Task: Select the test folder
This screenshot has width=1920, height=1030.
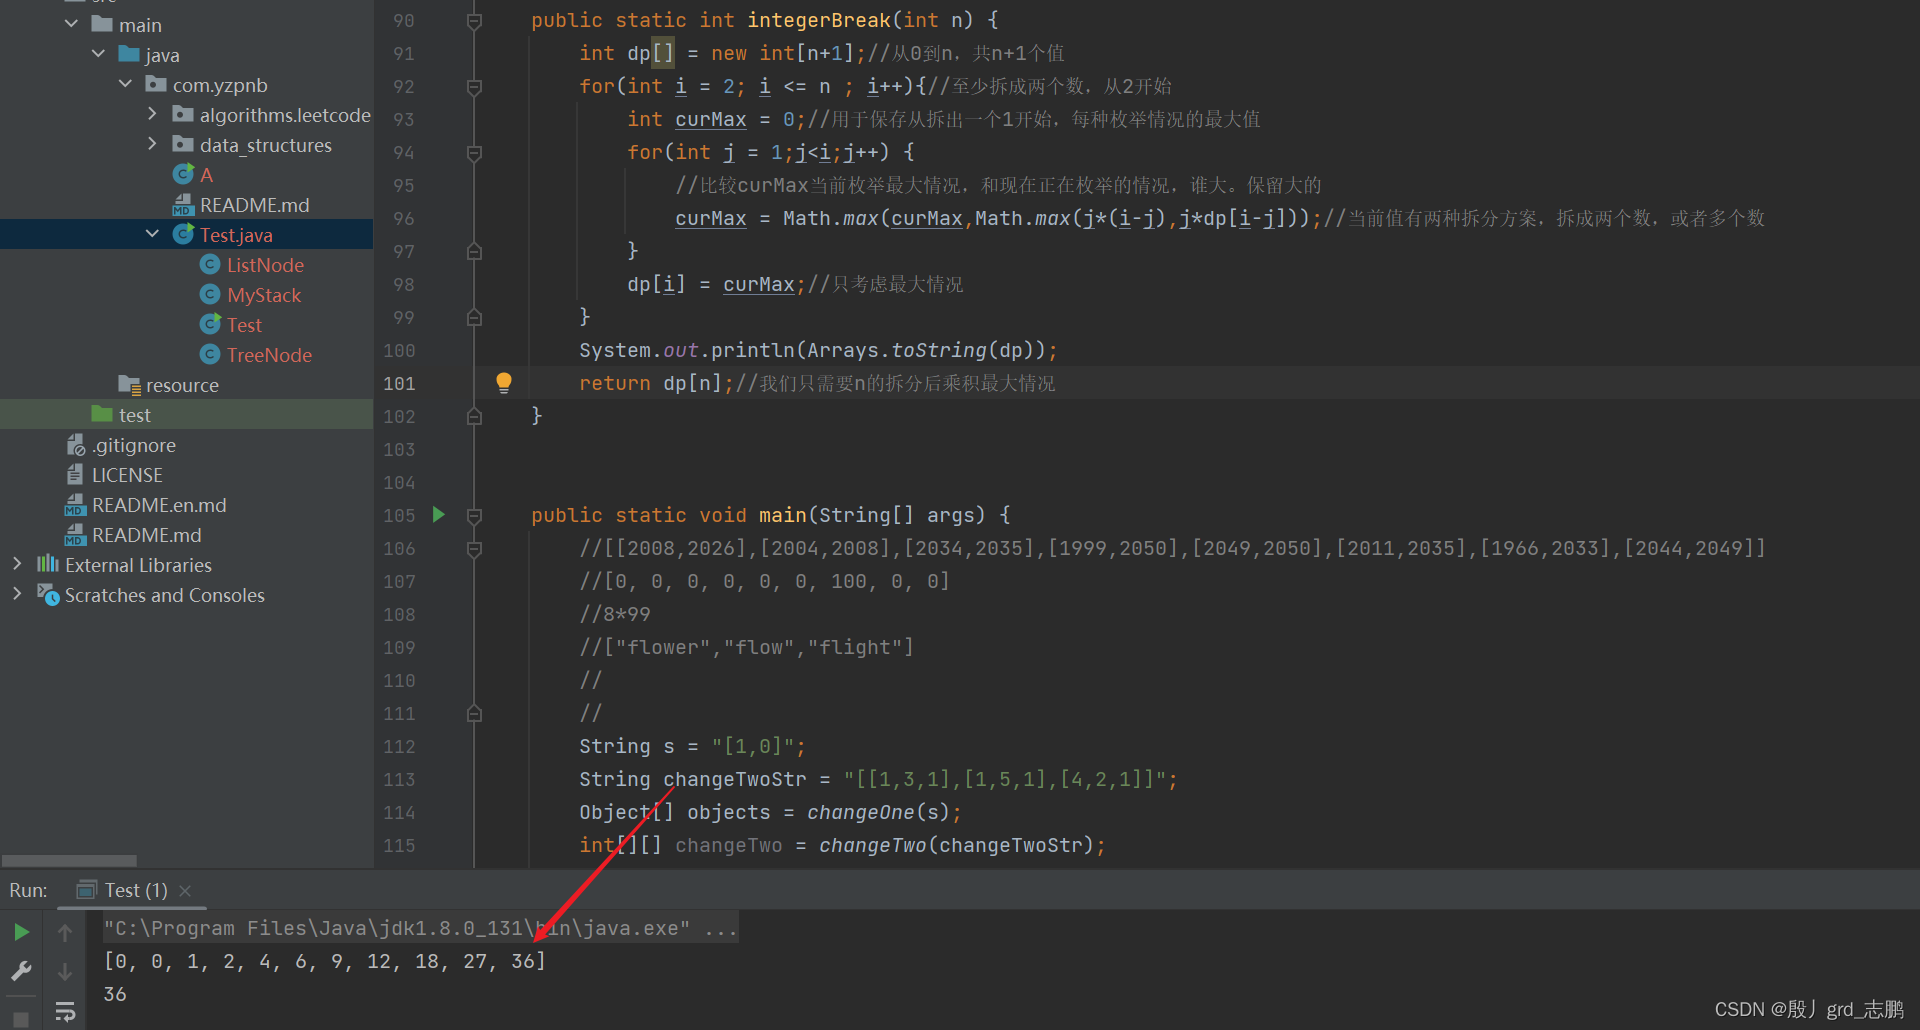Action: [x=135, y=415]
